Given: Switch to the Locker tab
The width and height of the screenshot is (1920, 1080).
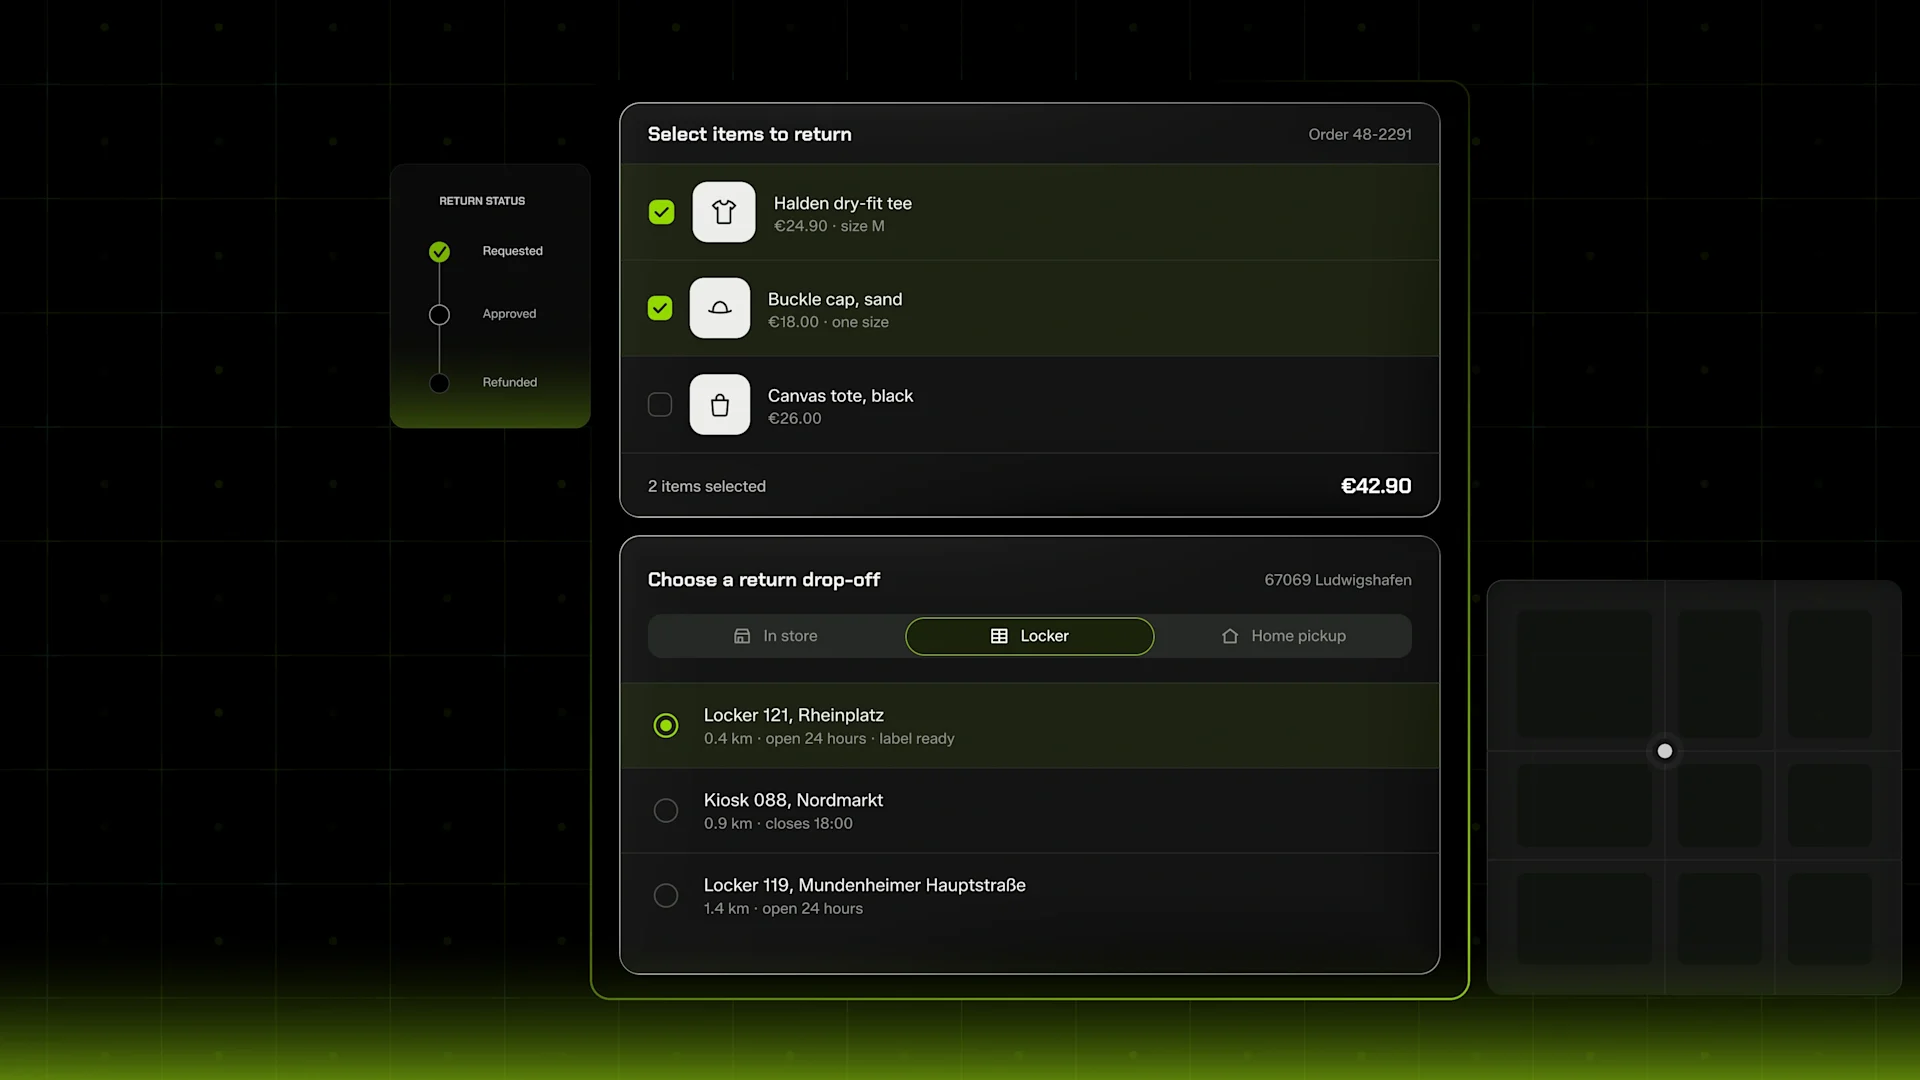Looking at the screenshot, I should point(1030,636).
